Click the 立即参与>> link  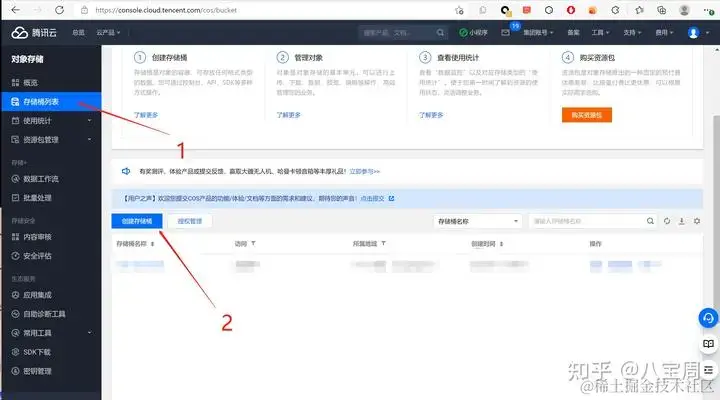click(364, 171)
